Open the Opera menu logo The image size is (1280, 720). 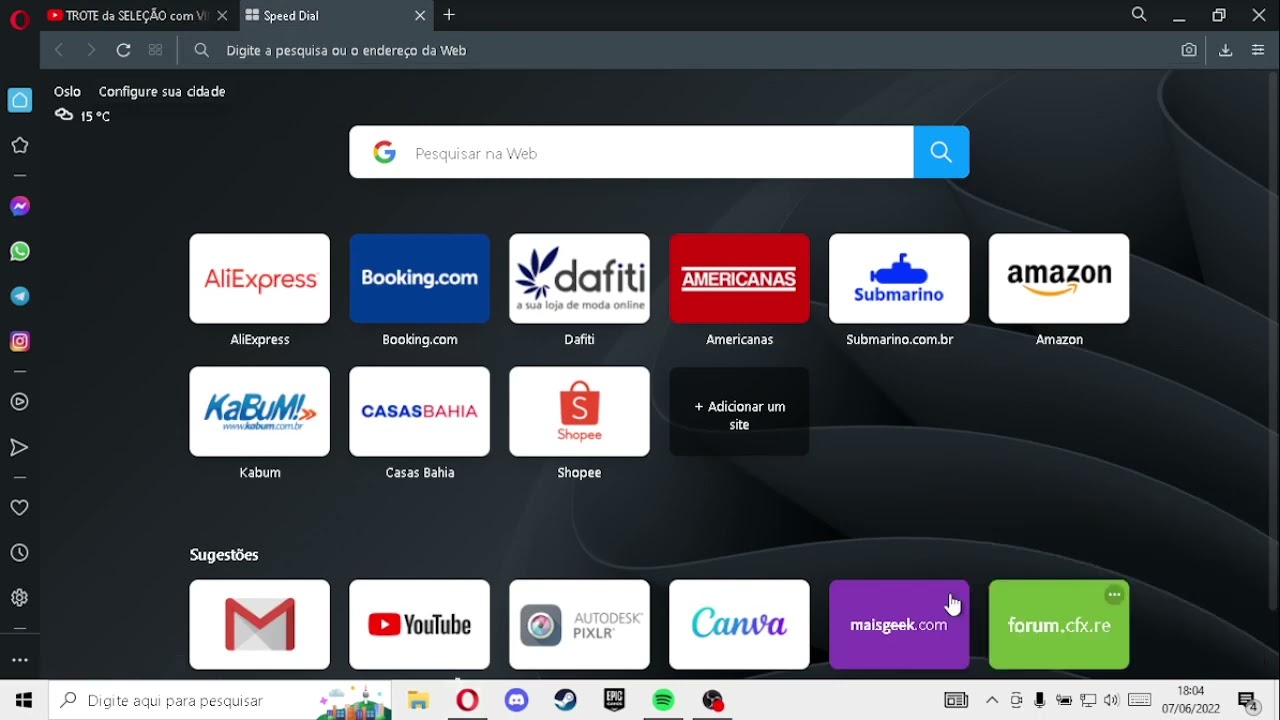click(x=19, y=20)
